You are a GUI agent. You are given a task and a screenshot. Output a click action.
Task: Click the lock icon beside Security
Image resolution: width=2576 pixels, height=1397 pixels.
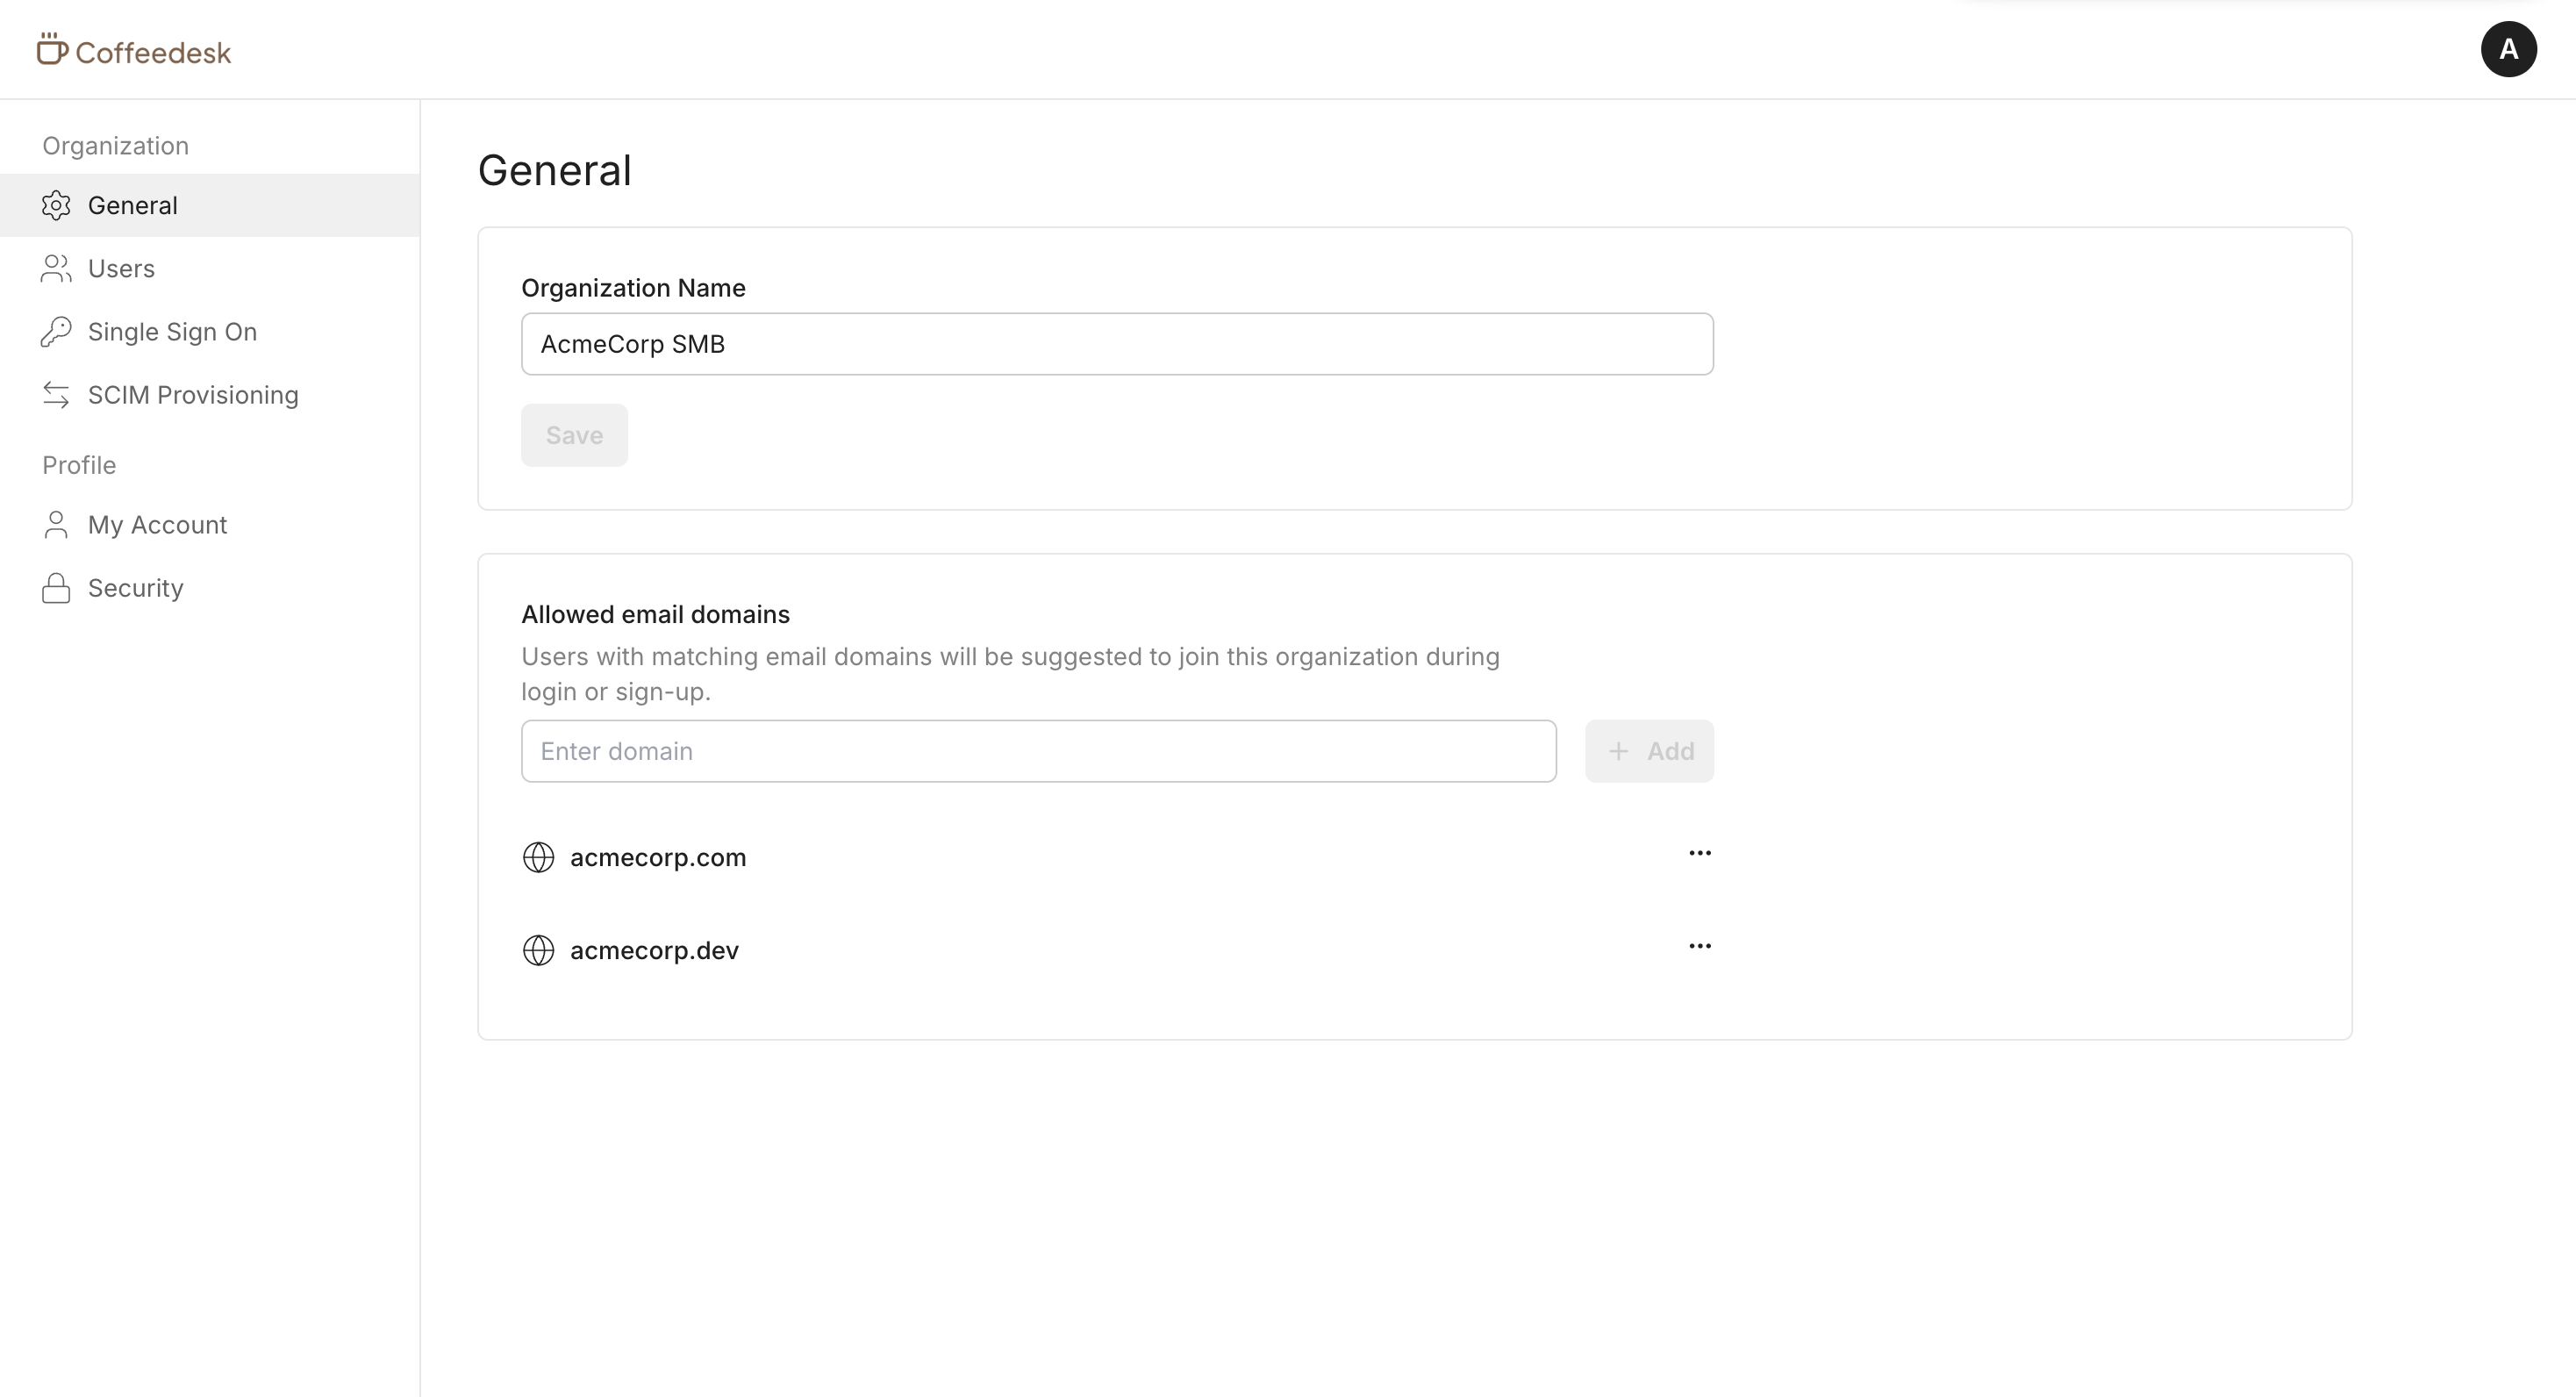(56, 588)
